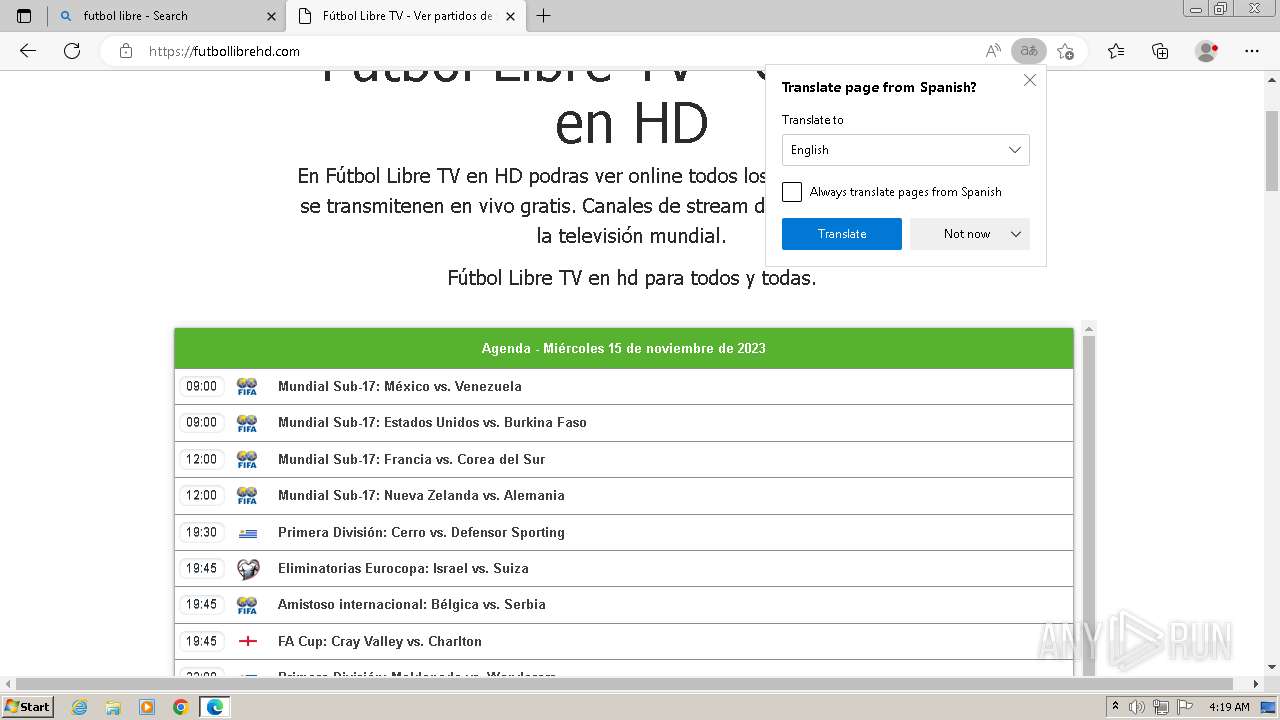Enable Always translate pages from Spanish
Image resolution: width=1280 pixels, height=720 pixels.
click(x=792, y=192)
